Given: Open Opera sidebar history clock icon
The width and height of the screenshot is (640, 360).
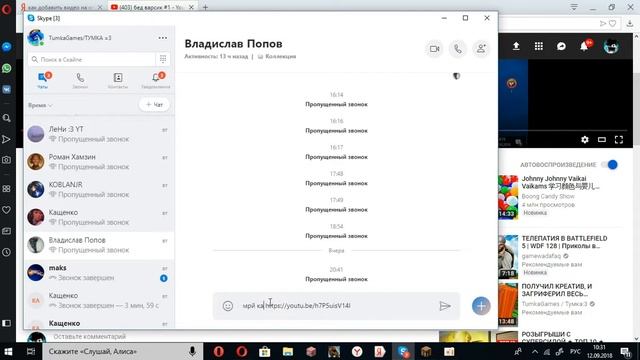Looking at the screenshot, I should click(7, 252).
